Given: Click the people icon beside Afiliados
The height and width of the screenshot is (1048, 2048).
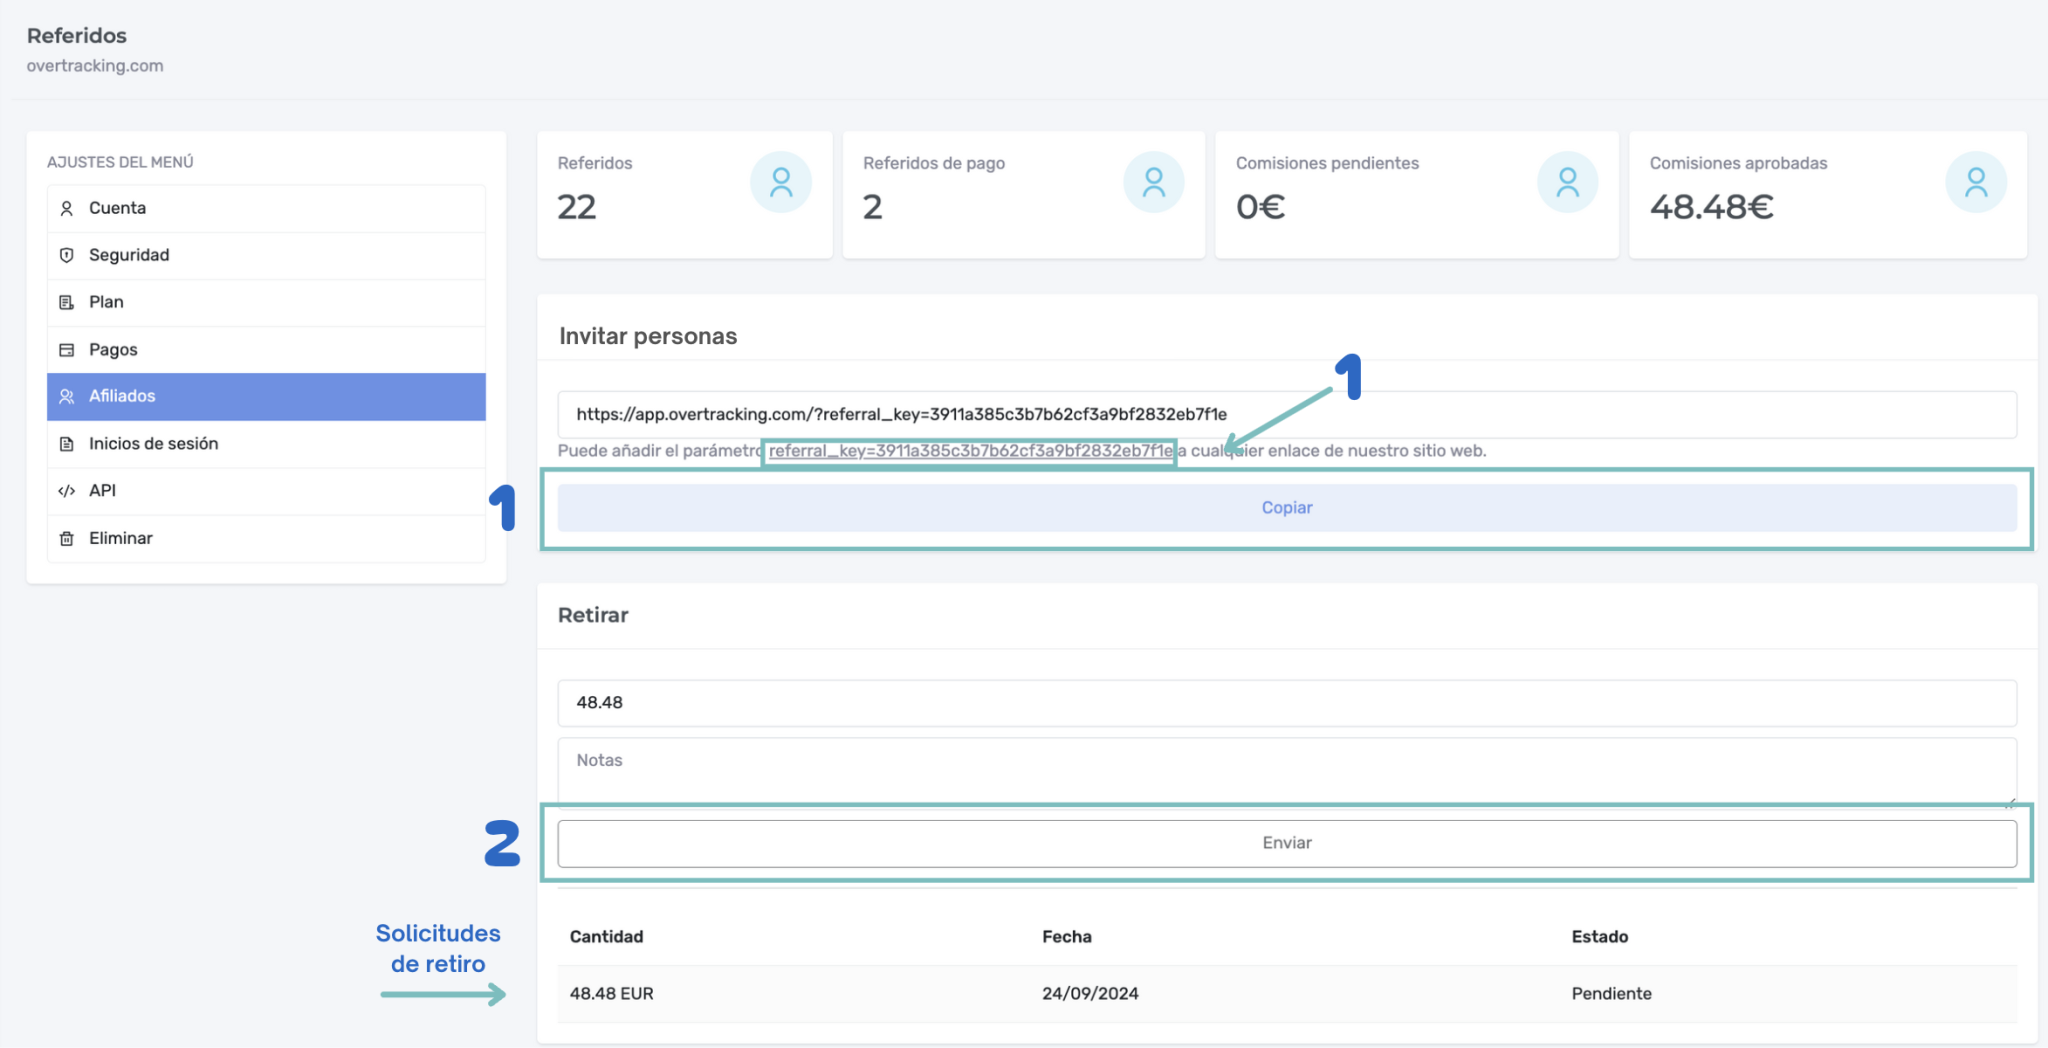Looking at the screenshot, I should tap(67, 396).
